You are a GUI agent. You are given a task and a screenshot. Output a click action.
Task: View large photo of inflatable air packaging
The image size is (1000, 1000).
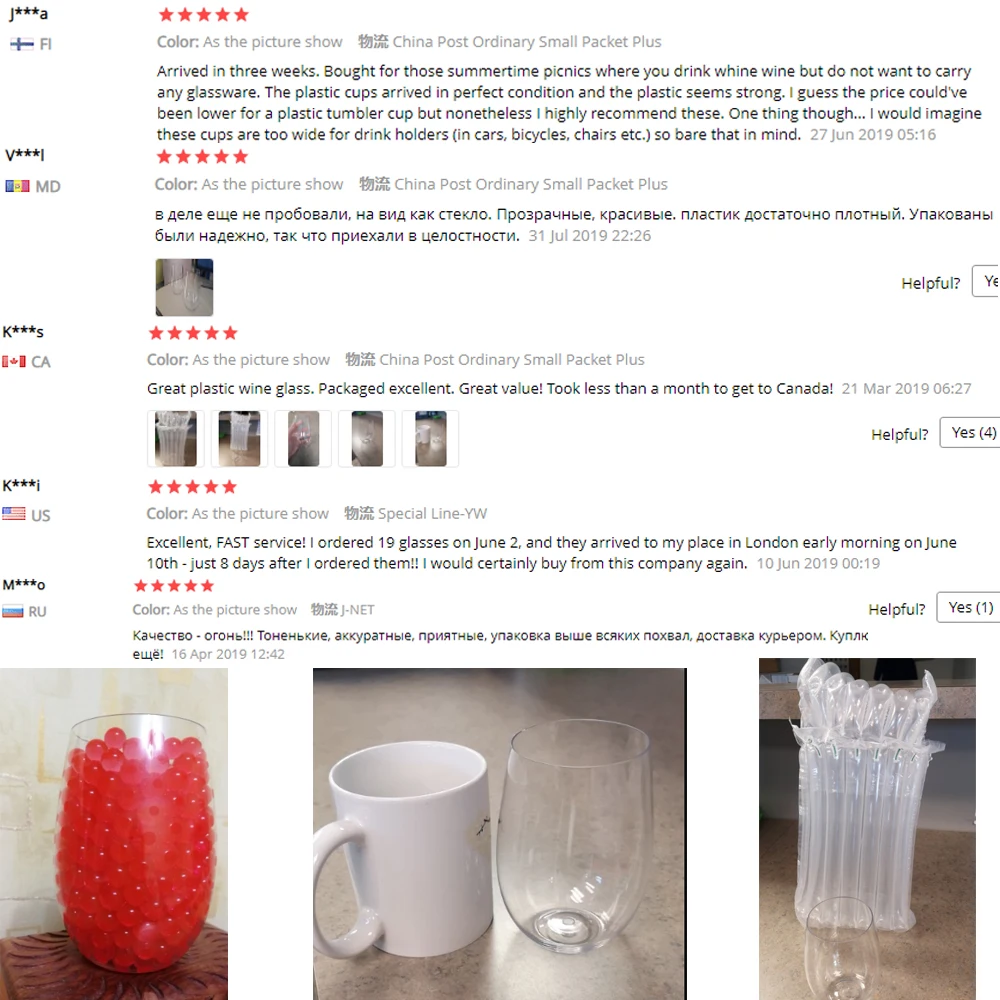(867, 828)
